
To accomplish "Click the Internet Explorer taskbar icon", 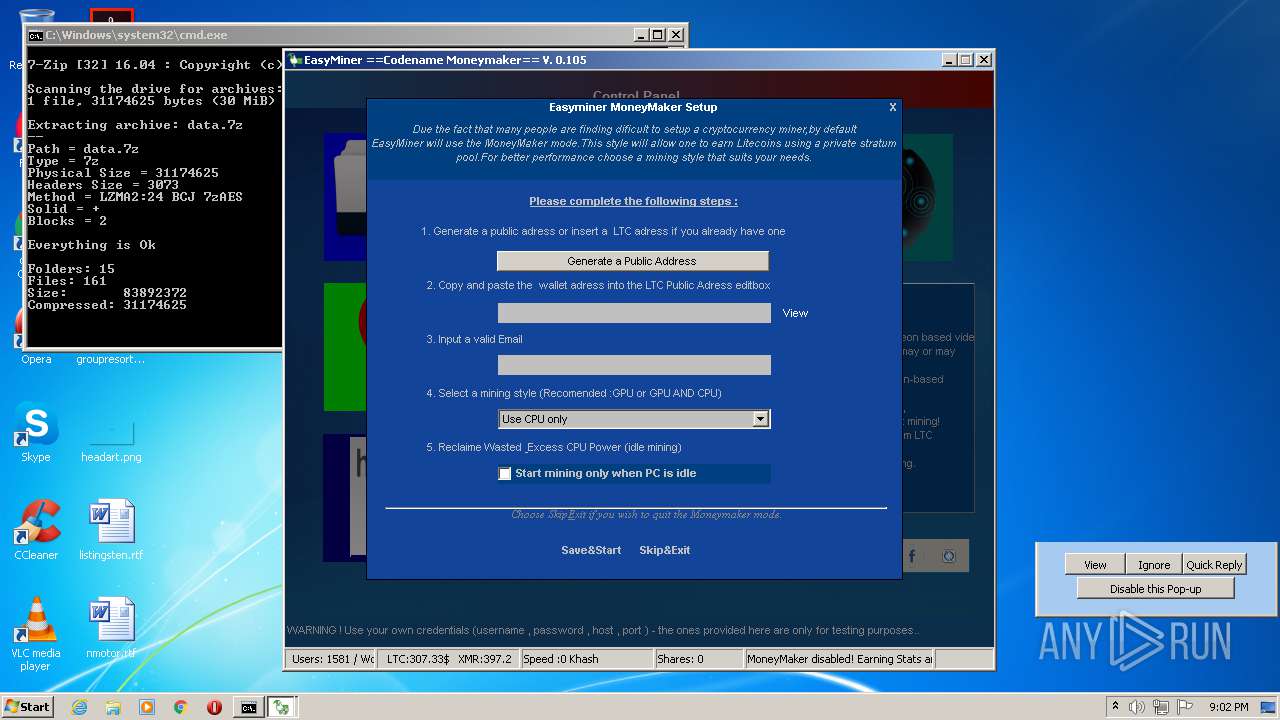I will (x=79, y=707).
